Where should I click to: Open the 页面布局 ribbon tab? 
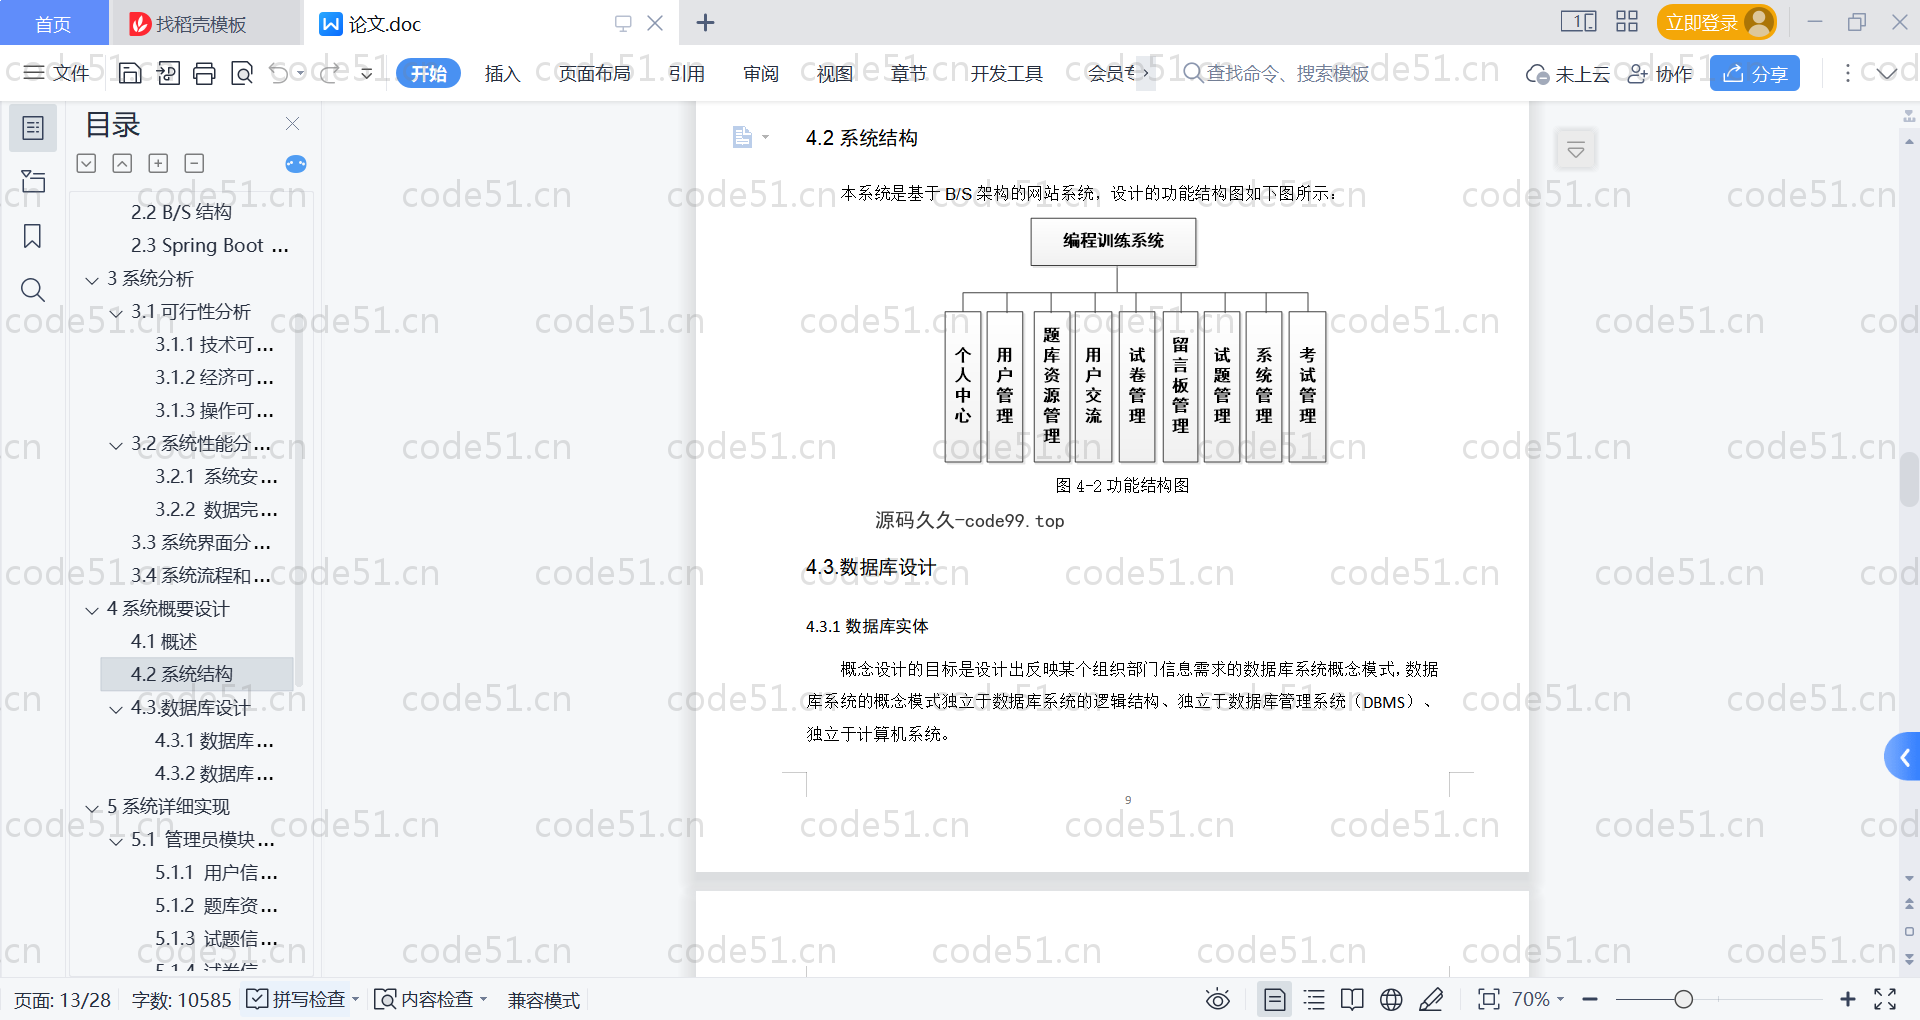click(594, 73)
